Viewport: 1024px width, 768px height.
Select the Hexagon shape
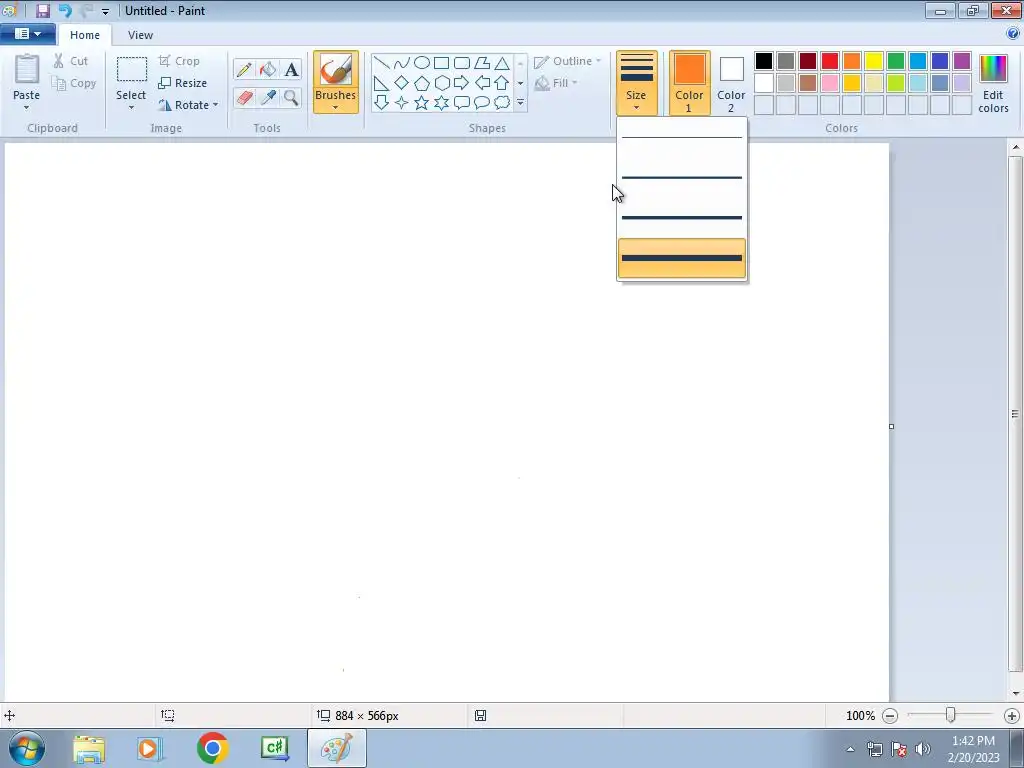(441, 83)
